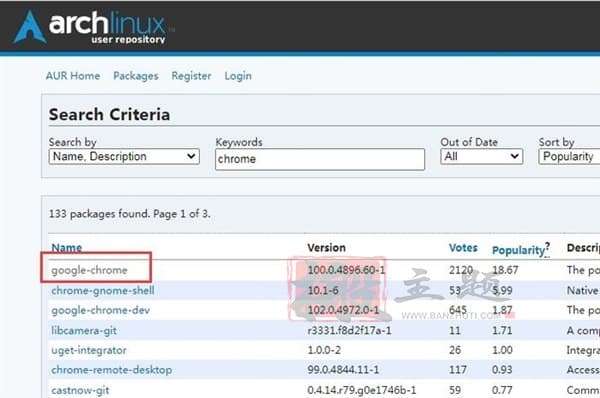Open the AUR Home link
Screen dimensions: 600x398
[73, 76]
